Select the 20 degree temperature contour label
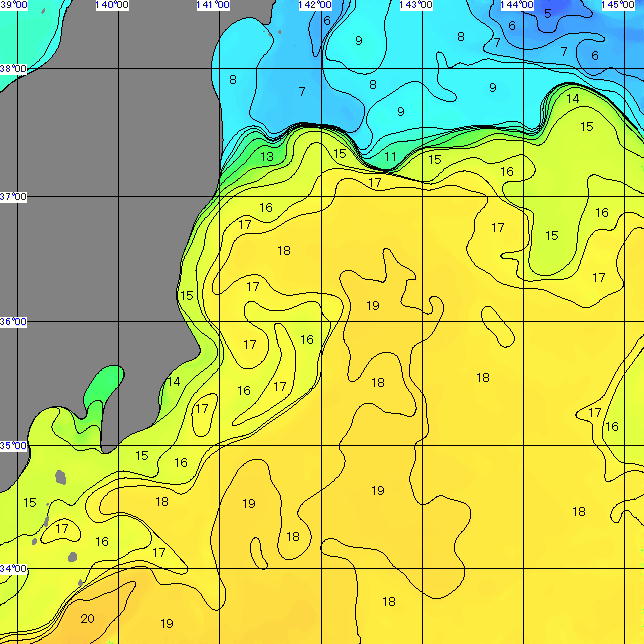This screenshot has width=644, height=644. (x=87, y=618)
